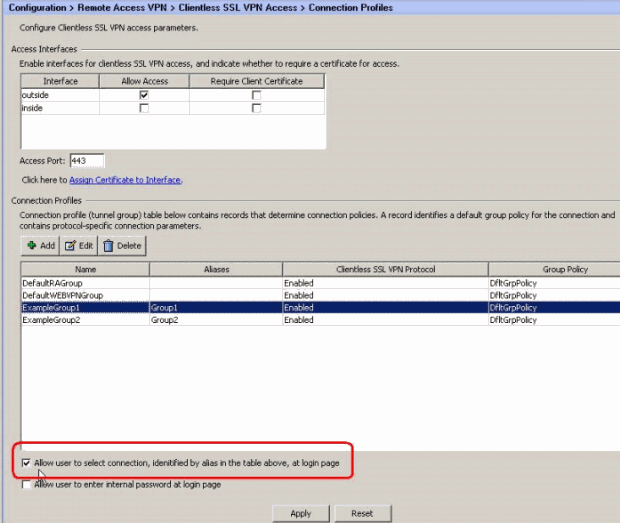This screenshot has height=523, width=620.
Task: Toggle Require Client Certificate for inside
Action: click(x=256, y=108)
